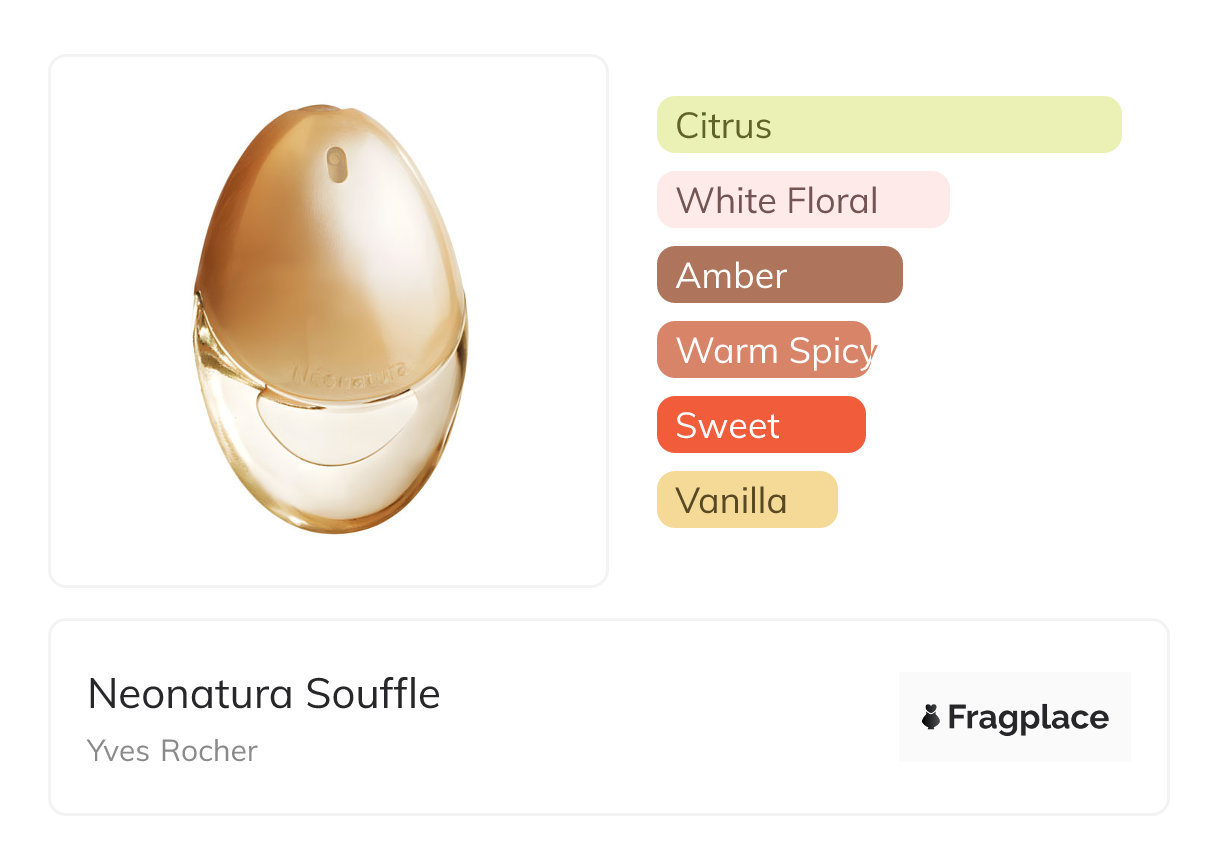Open the Neonatura Souffle title
This screenshot has height=864, width=1218.
point(264,693)
